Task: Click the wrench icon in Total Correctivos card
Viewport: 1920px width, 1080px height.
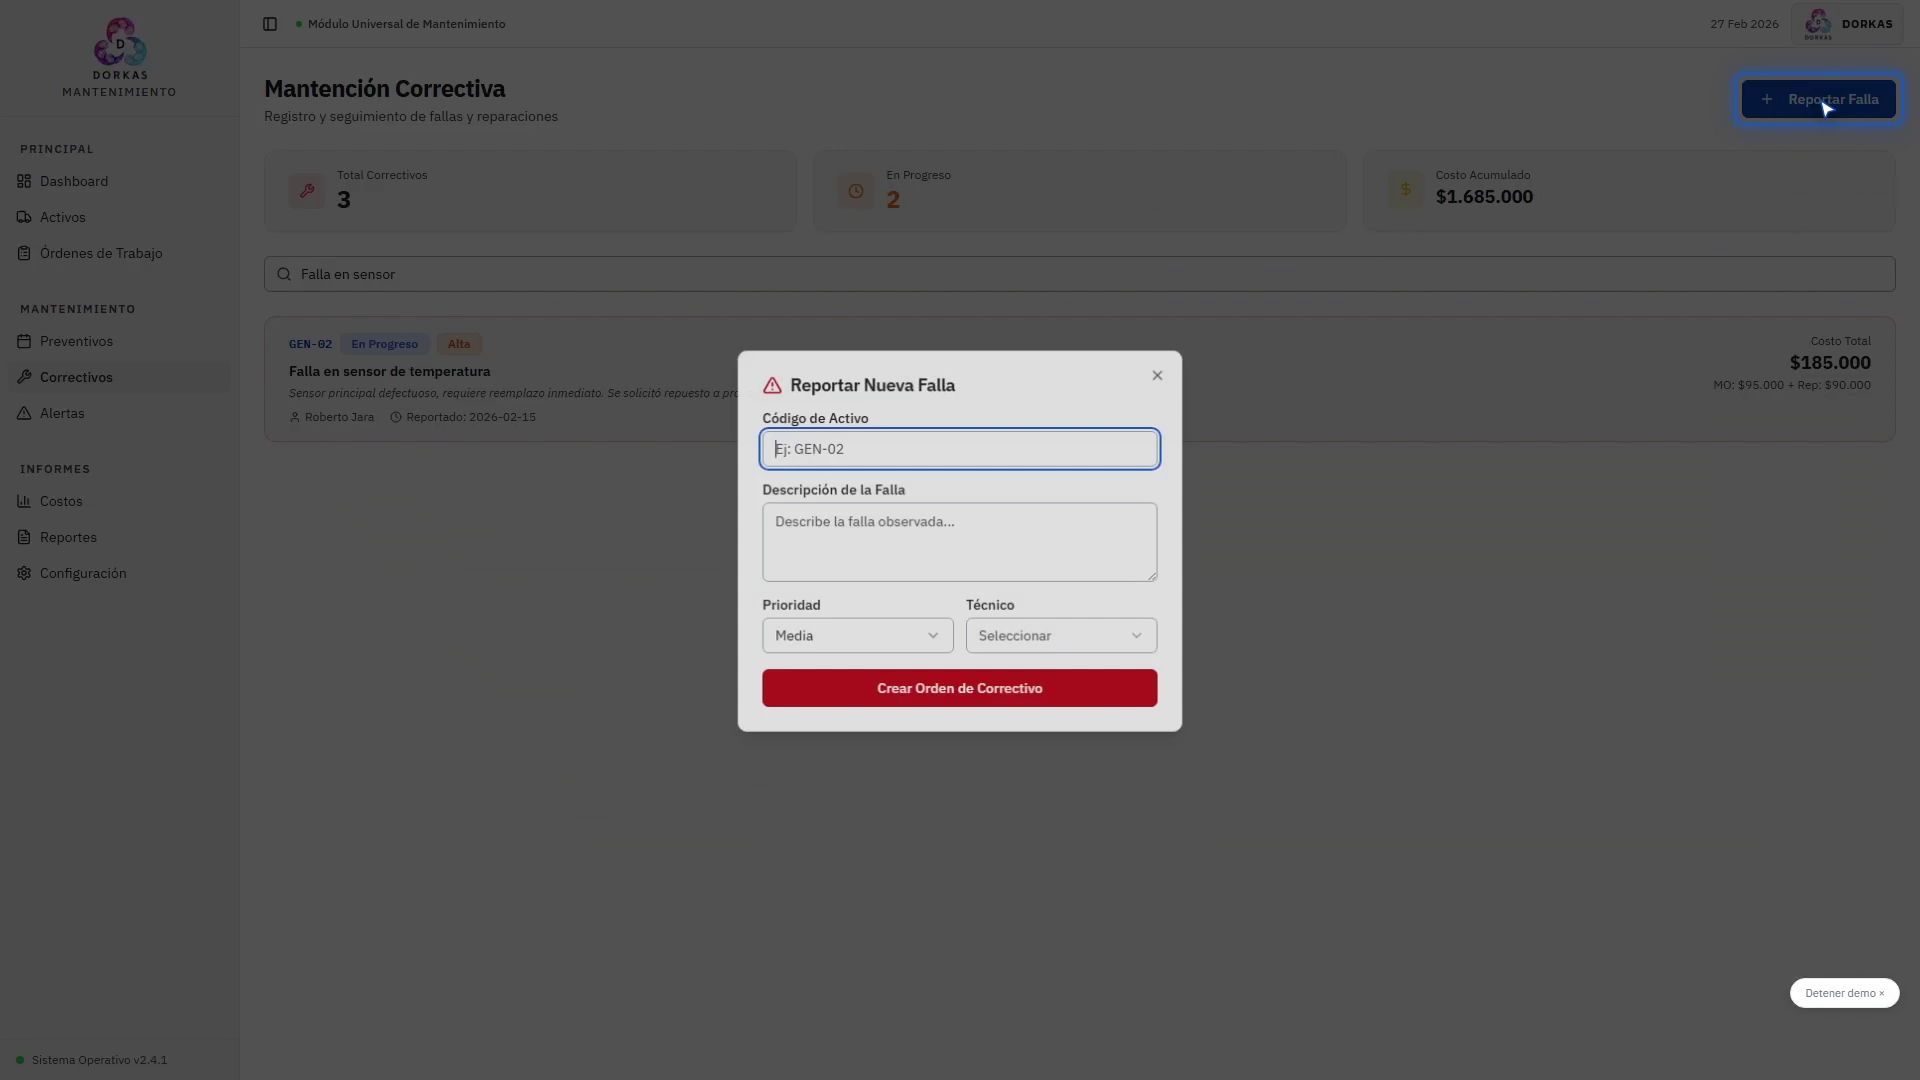Action: point(307,191)
